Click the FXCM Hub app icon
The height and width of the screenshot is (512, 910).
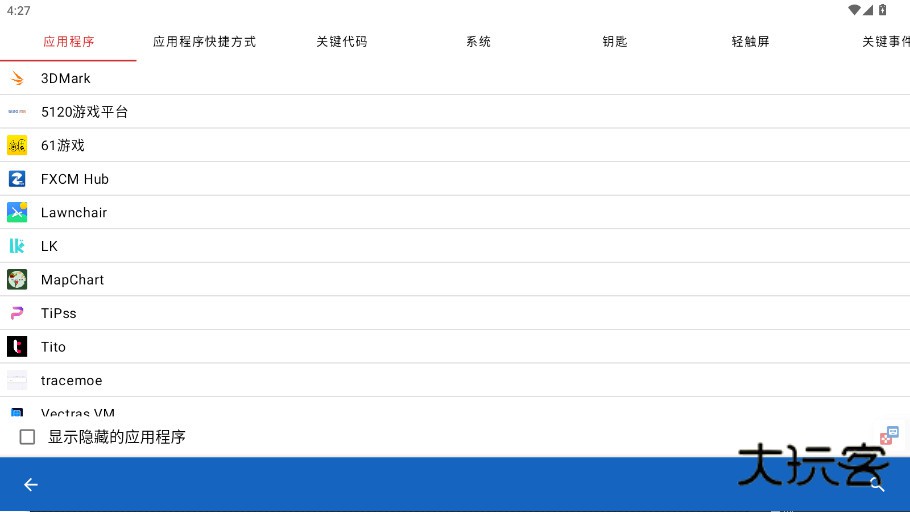17,179
